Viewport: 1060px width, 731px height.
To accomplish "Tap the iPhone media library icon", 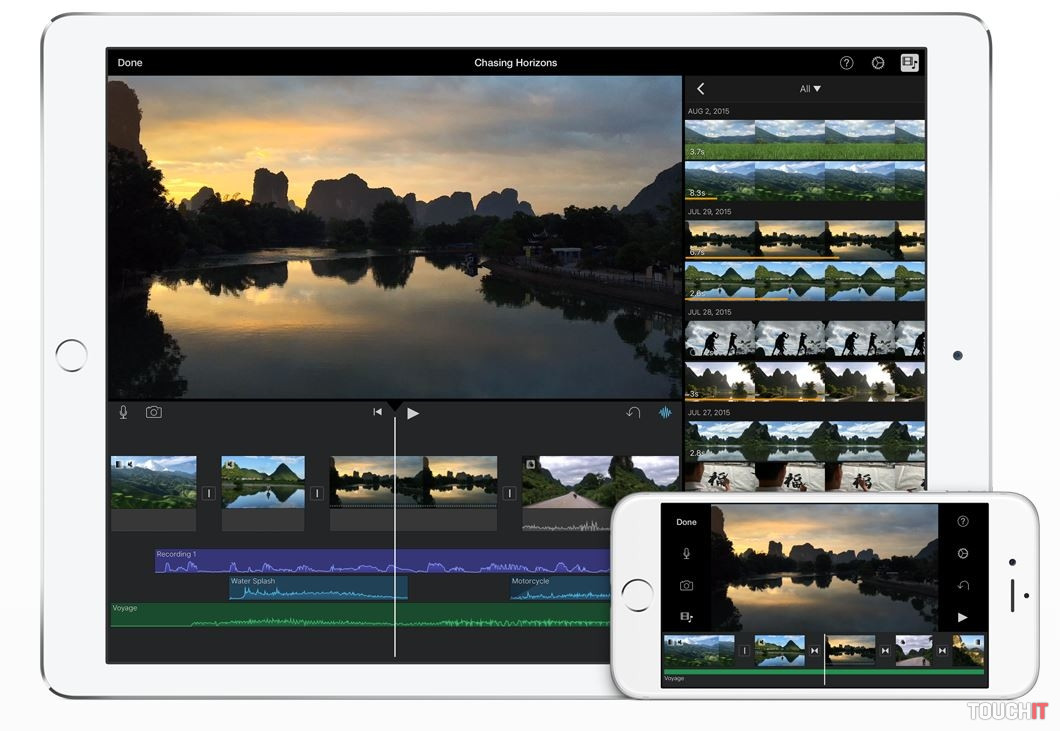I will (686, 617).
